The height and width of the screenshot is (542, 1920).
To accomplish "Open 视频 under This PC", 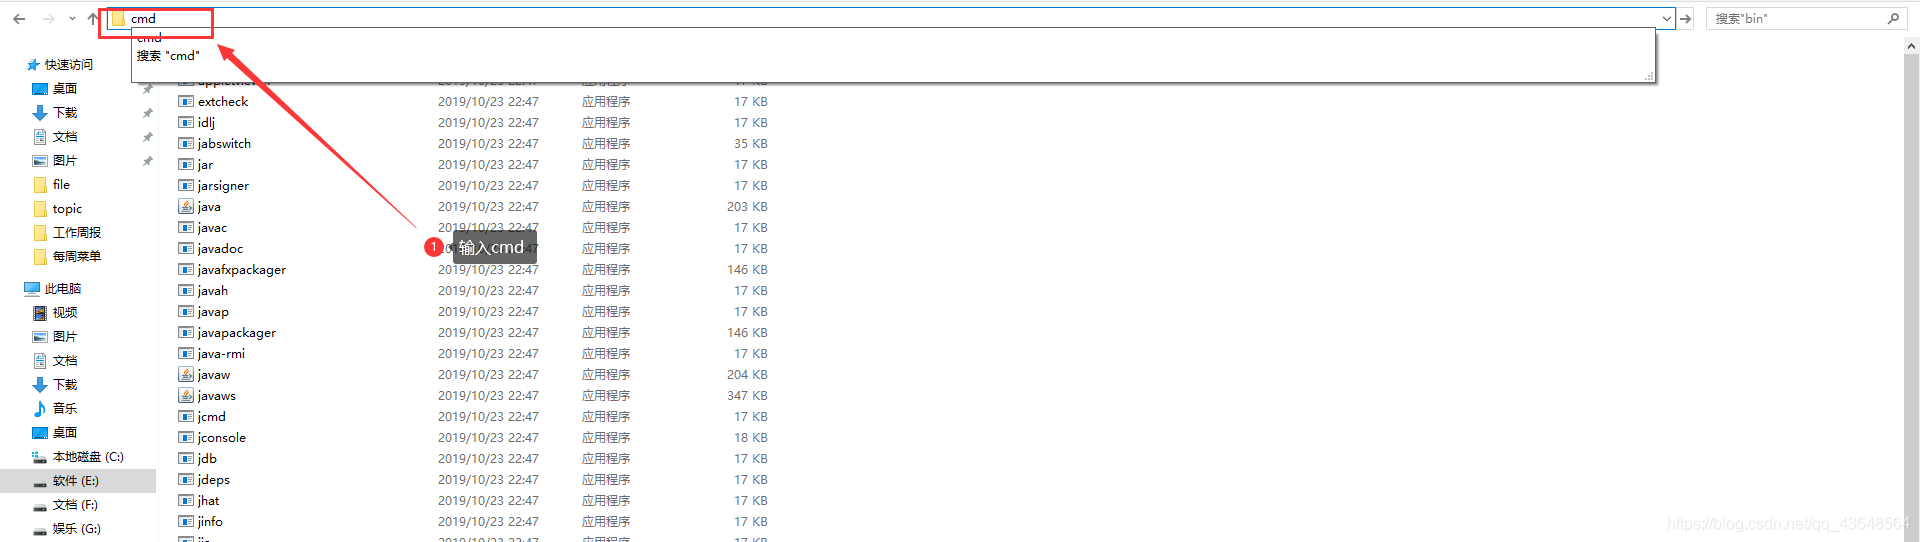I will click(65, 313).
